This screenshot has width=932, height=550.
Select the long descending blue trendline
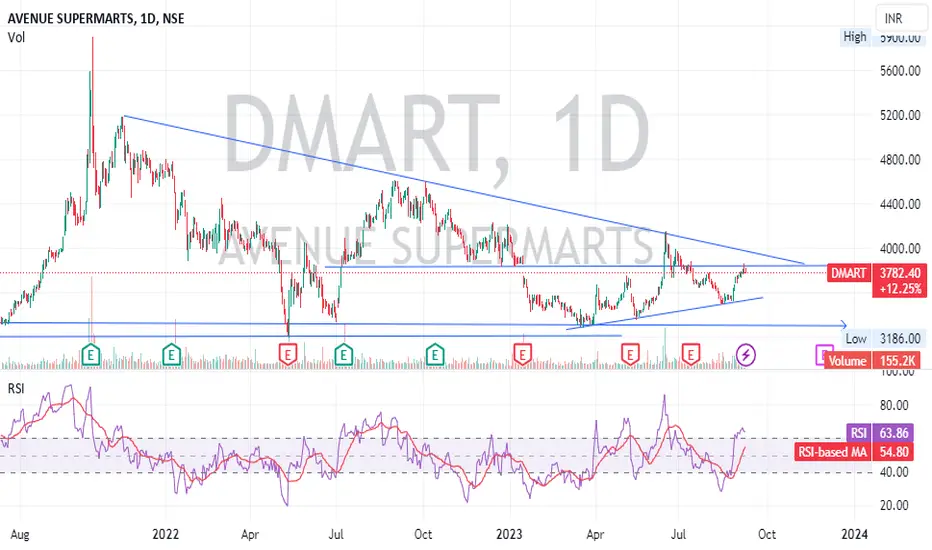point(464,190)
